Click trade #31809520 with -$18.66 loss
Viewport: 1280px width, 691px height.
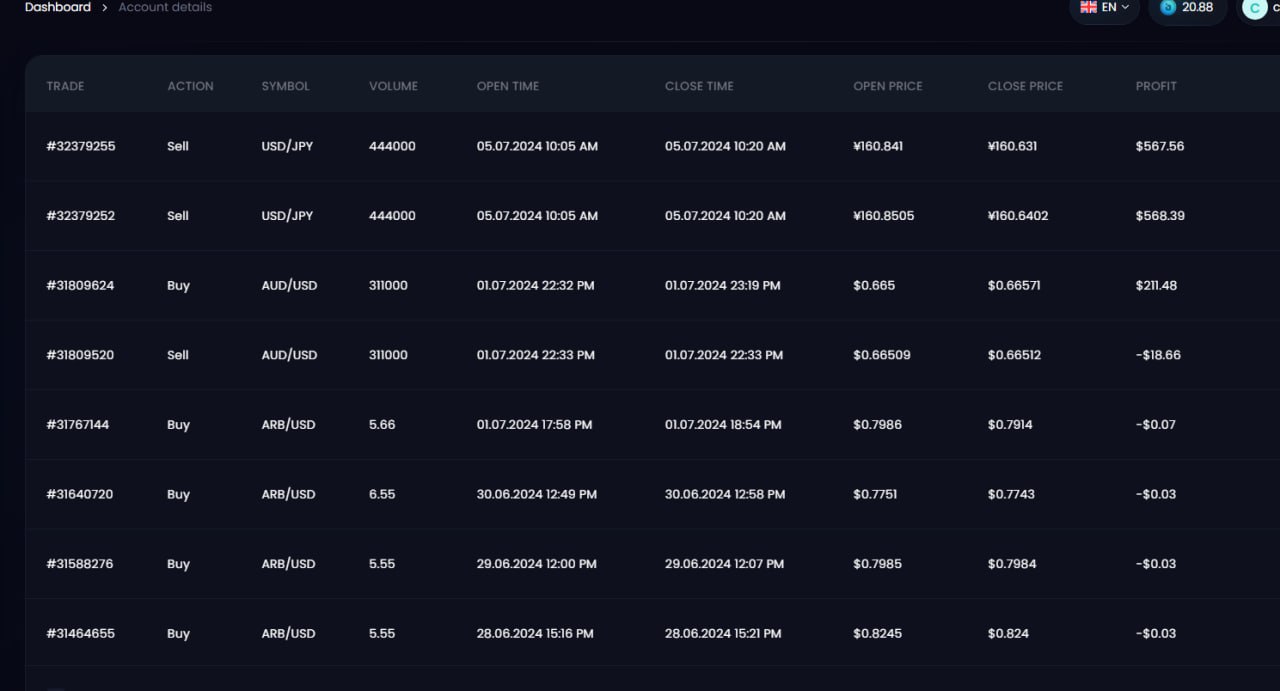coord(80,355)
